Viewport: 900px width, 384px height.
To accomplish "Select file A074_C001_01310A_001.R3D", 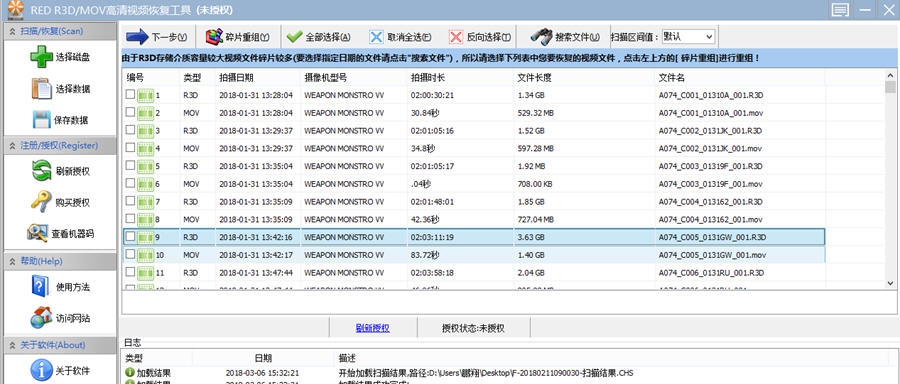I will [x=711, y=95].
